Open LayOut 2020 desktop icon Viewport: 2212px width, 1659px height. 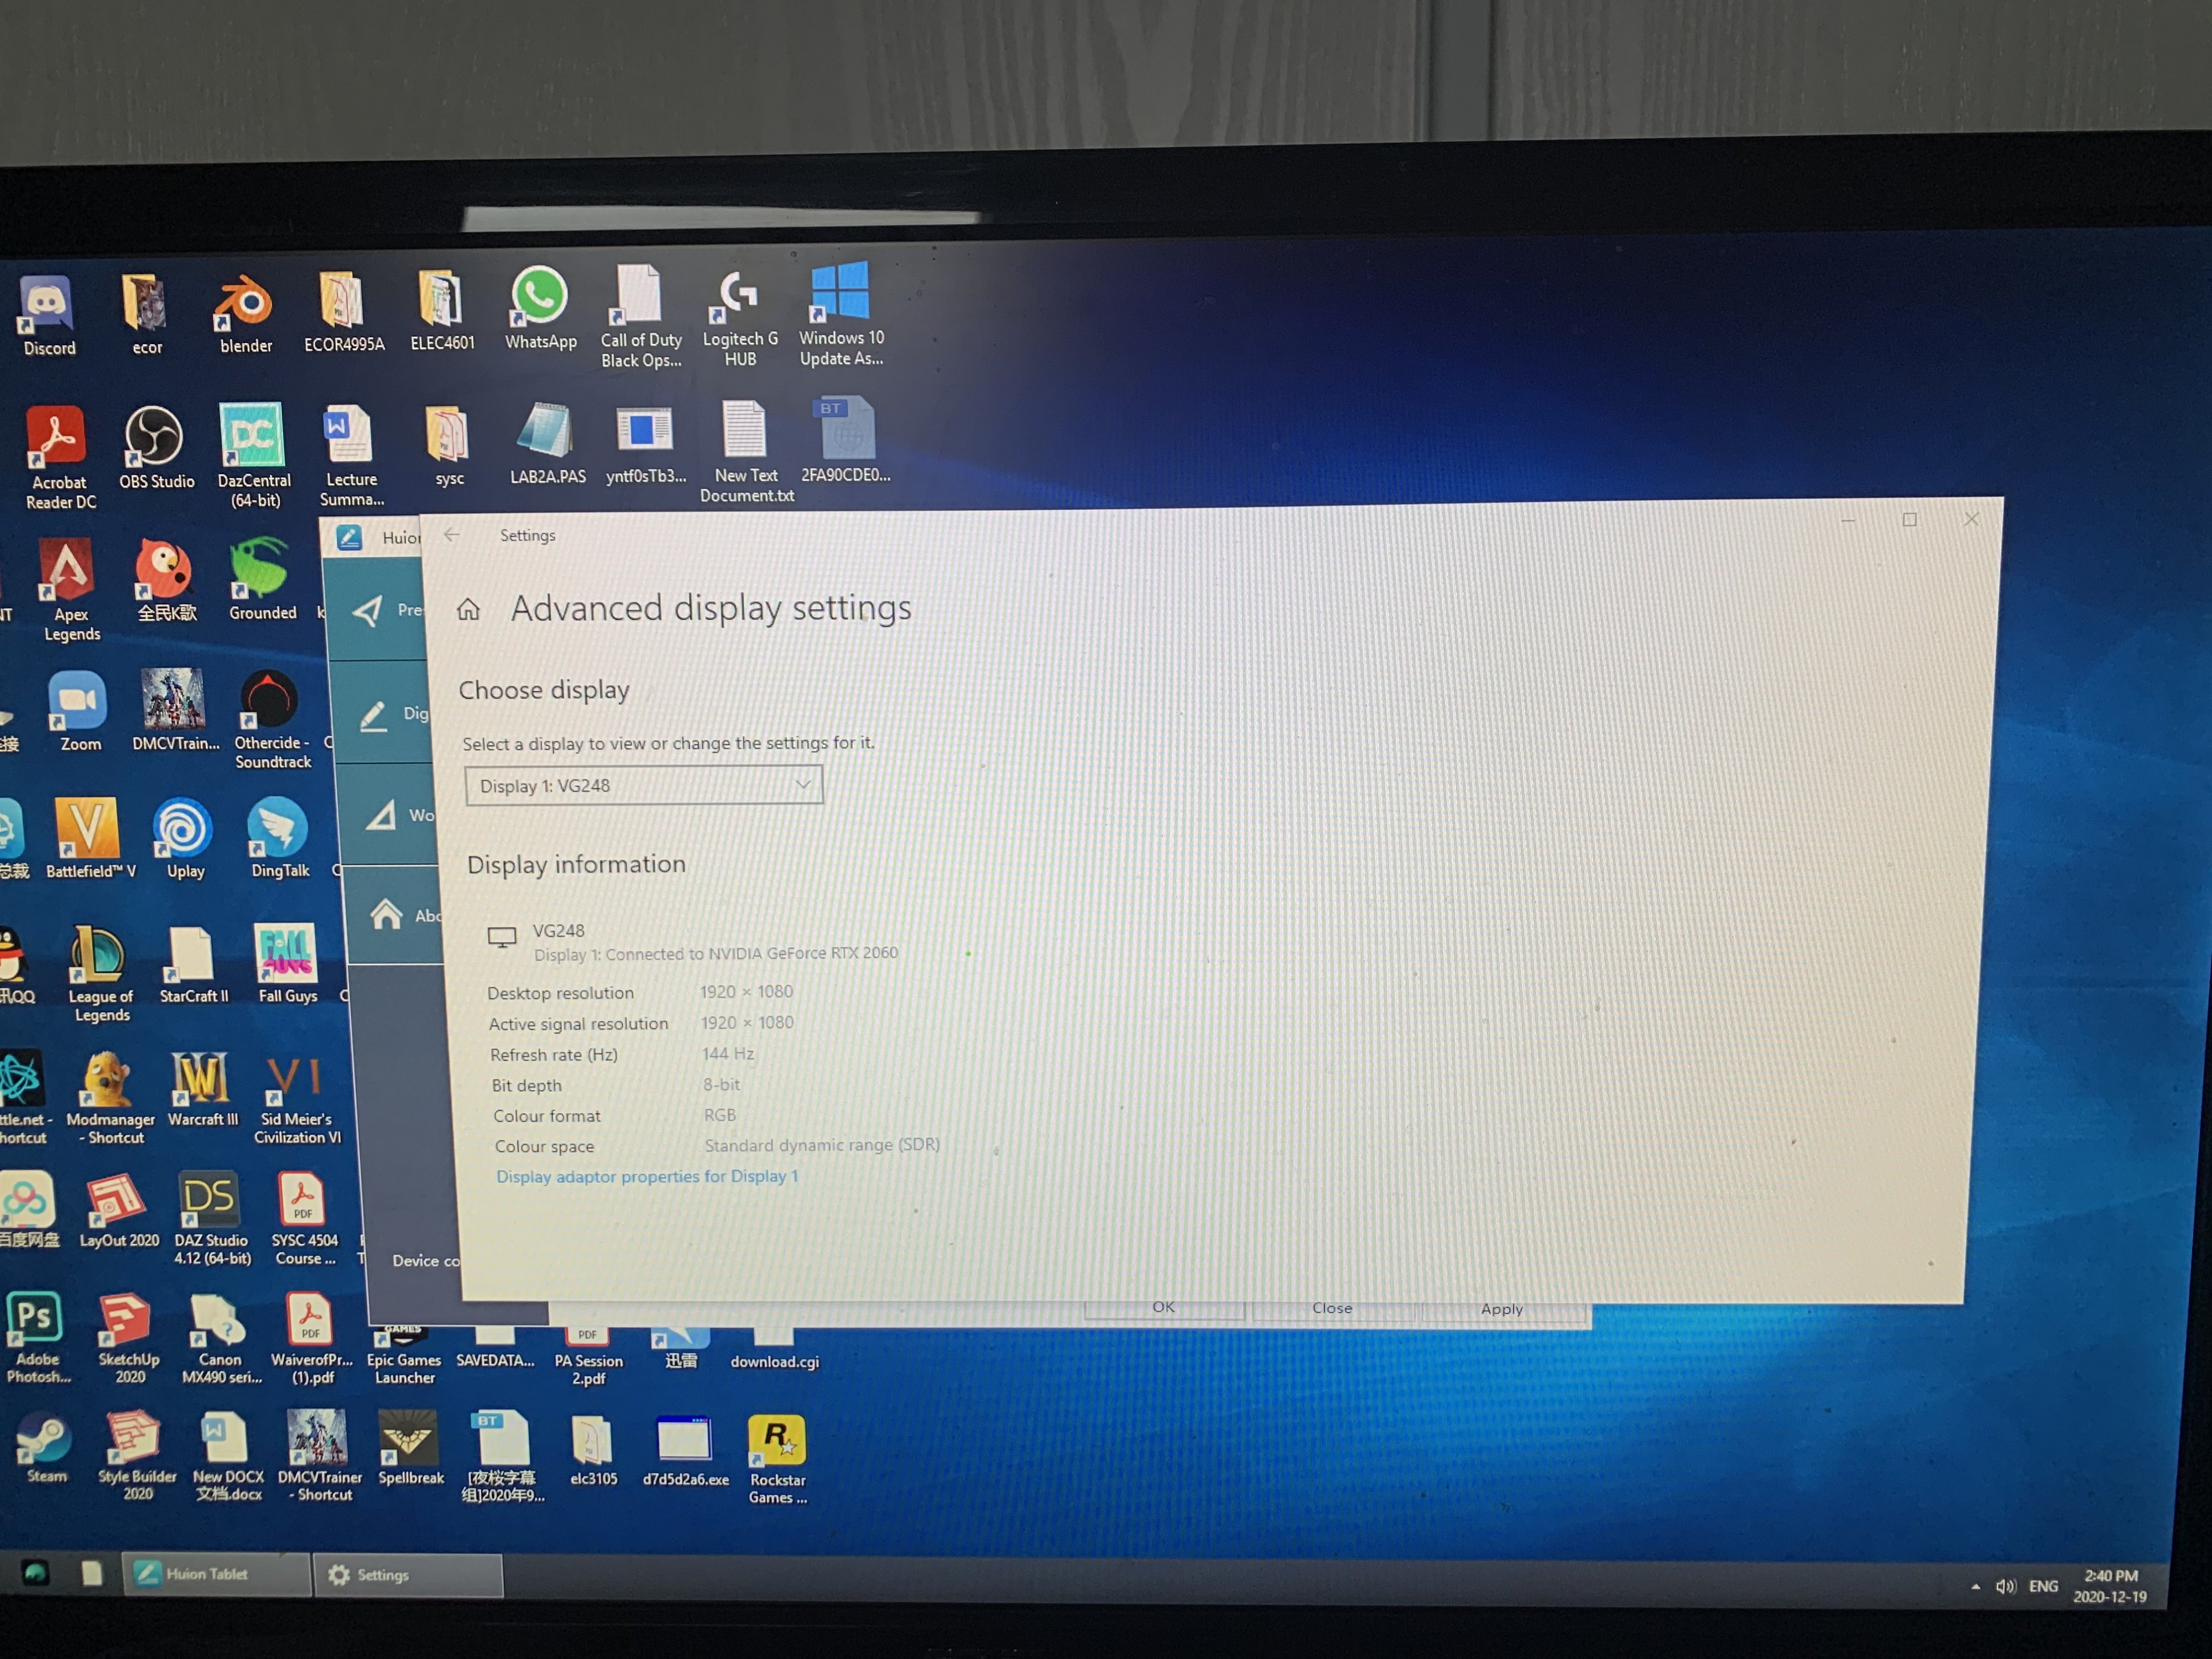click(x=118, y=1211)
